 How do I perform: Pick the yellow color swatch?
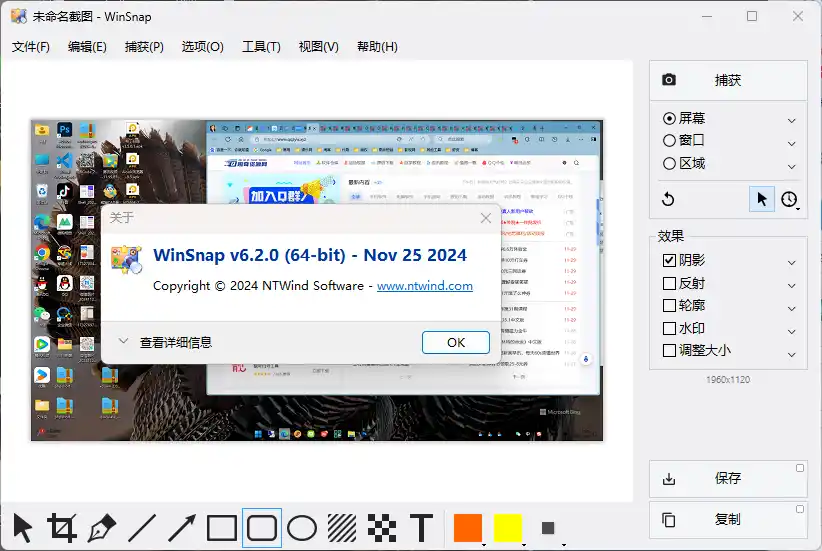click(x=508, y=528)
